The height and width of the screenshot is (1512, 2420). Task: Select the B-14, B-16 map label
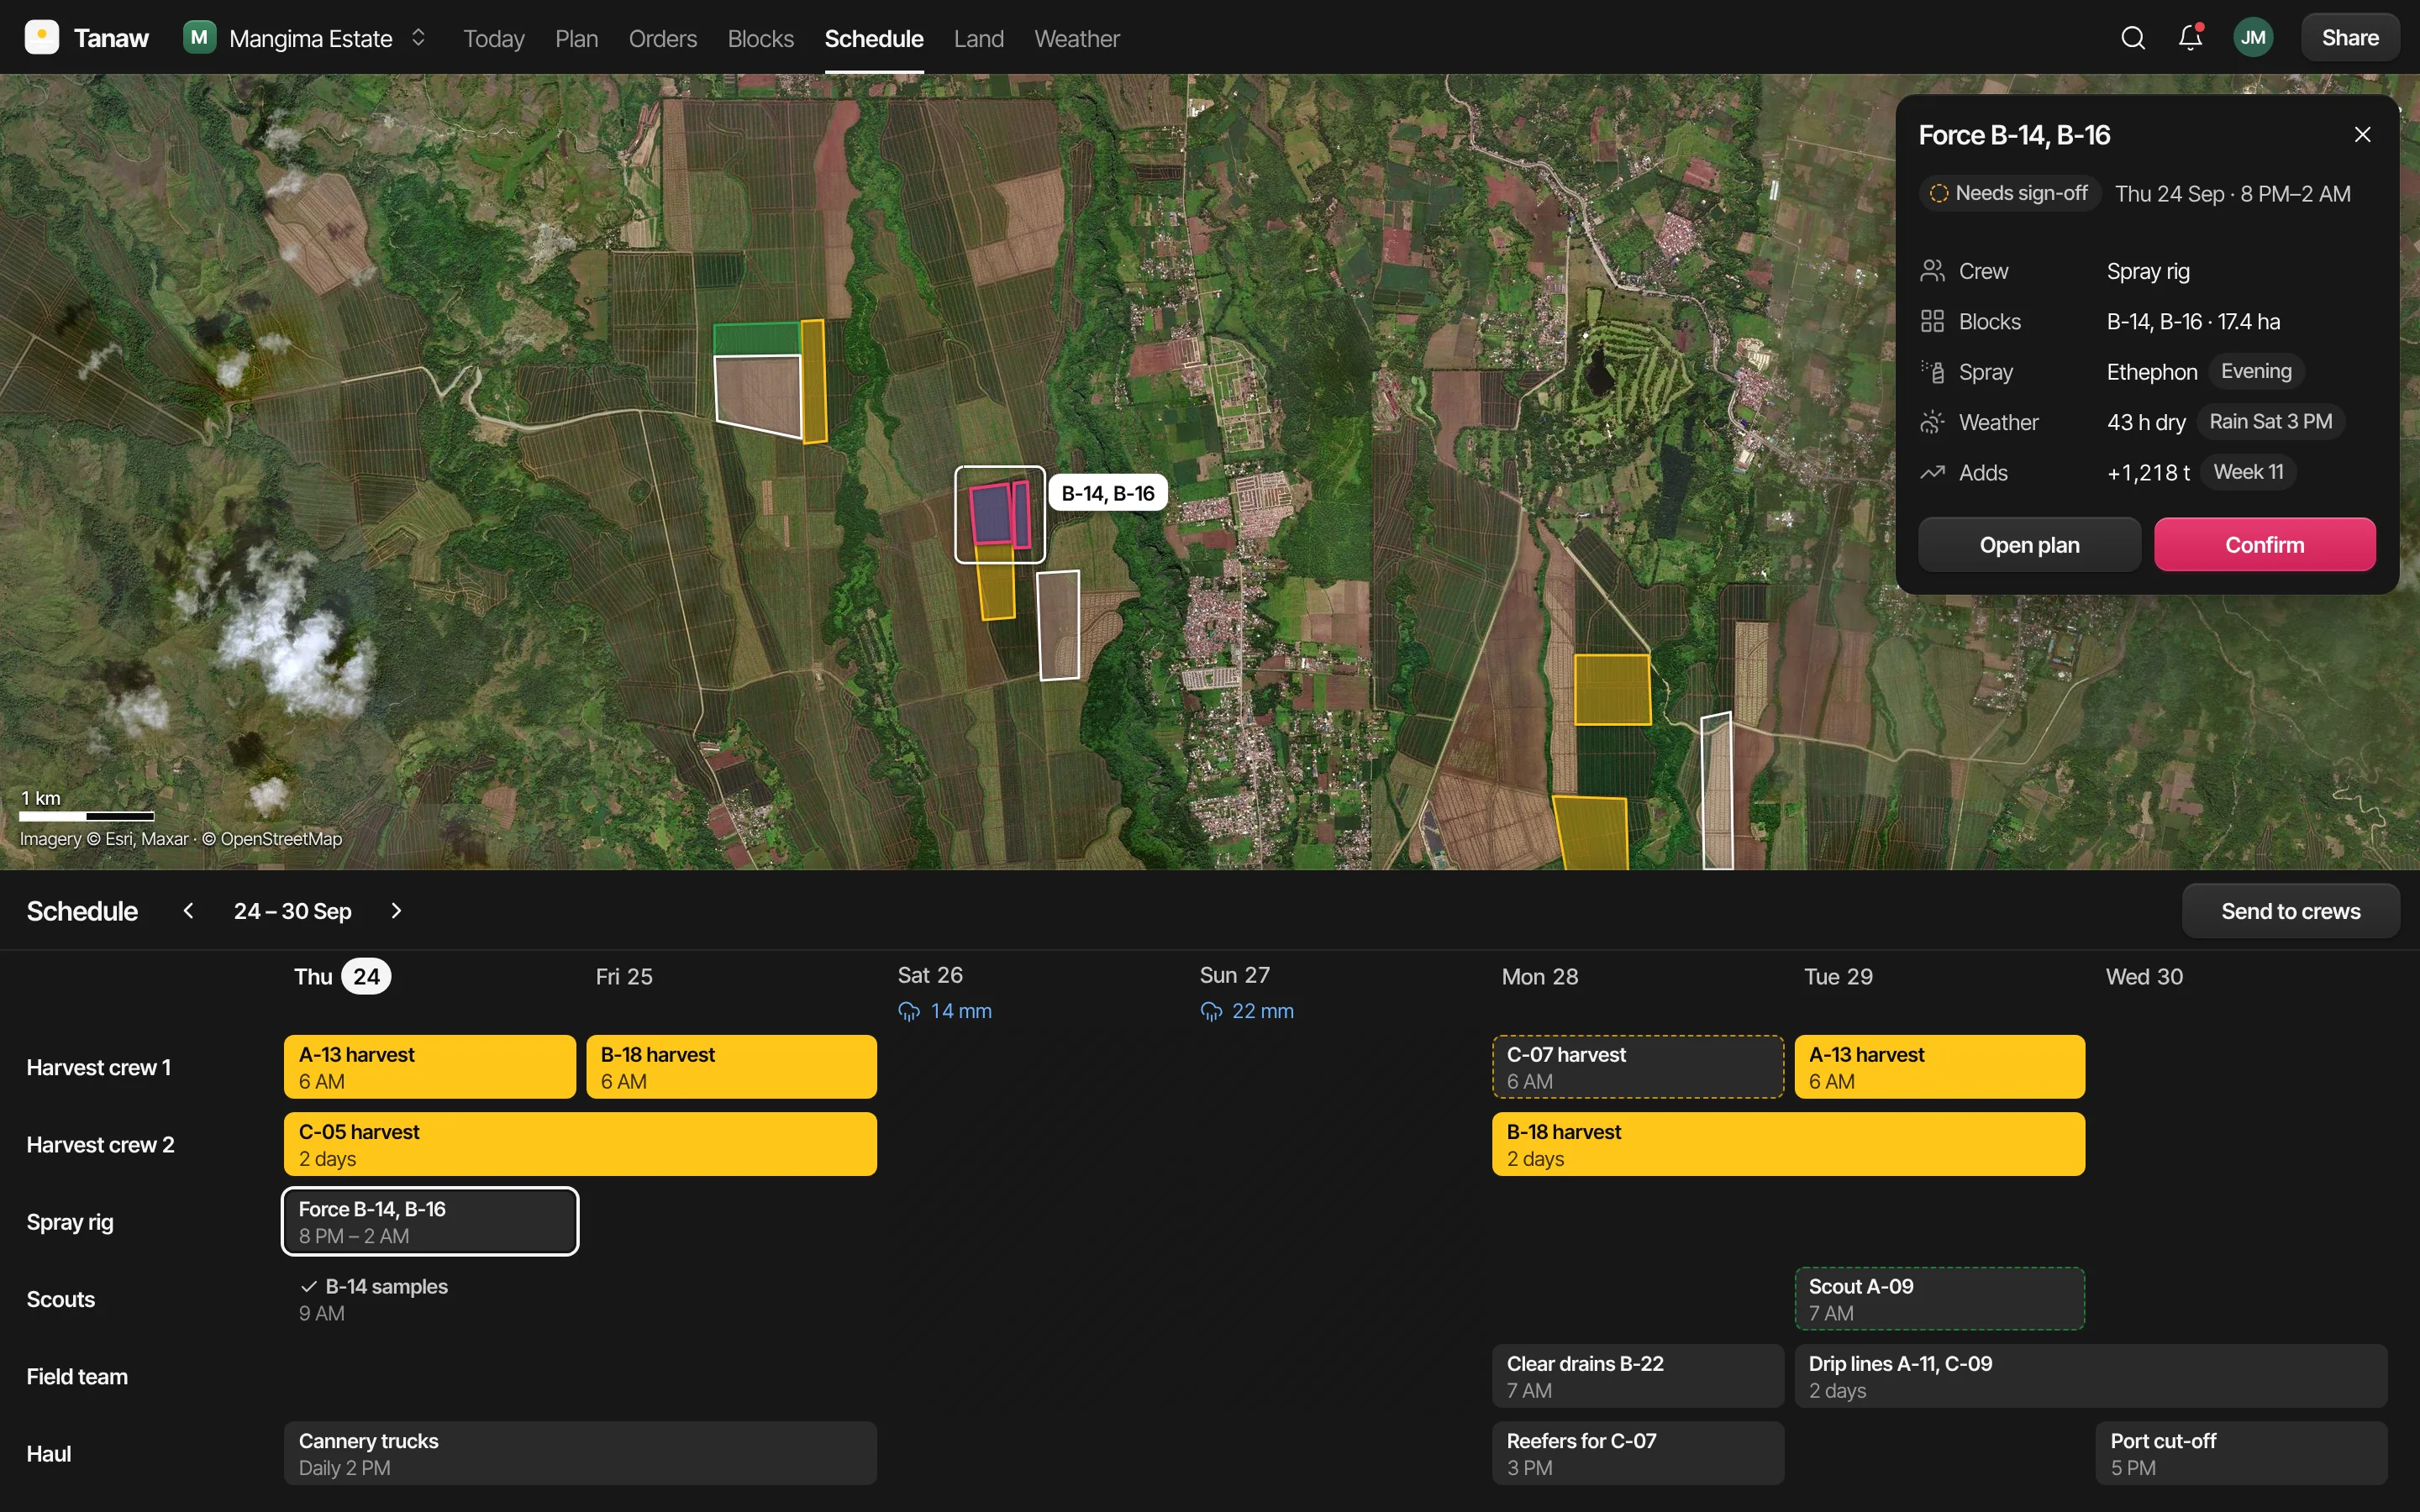coord(1108,493)
